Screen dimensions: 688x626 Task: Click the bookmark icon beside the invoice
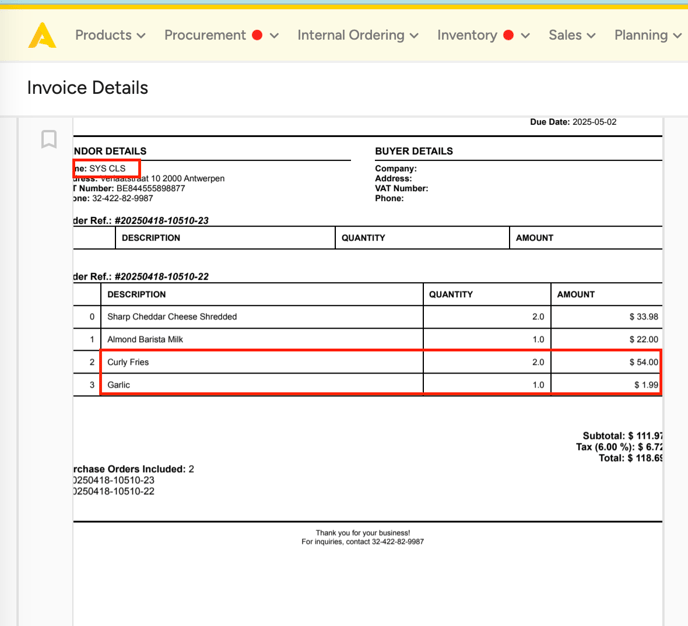point(48,139)
